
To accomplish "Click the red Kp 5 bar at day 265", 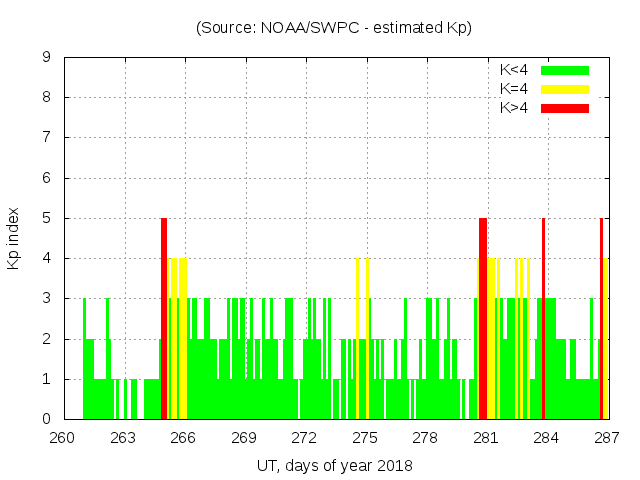I will [x=164, y=318].
